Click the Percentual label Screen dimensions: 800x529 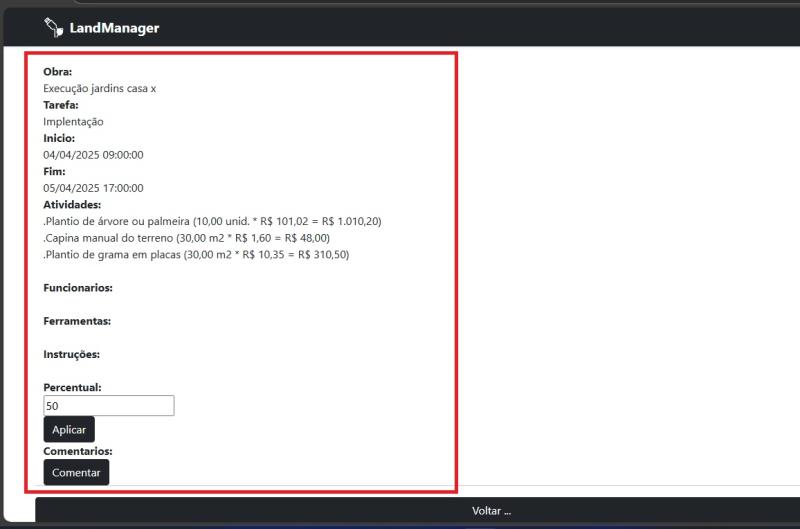pos(72,387)
